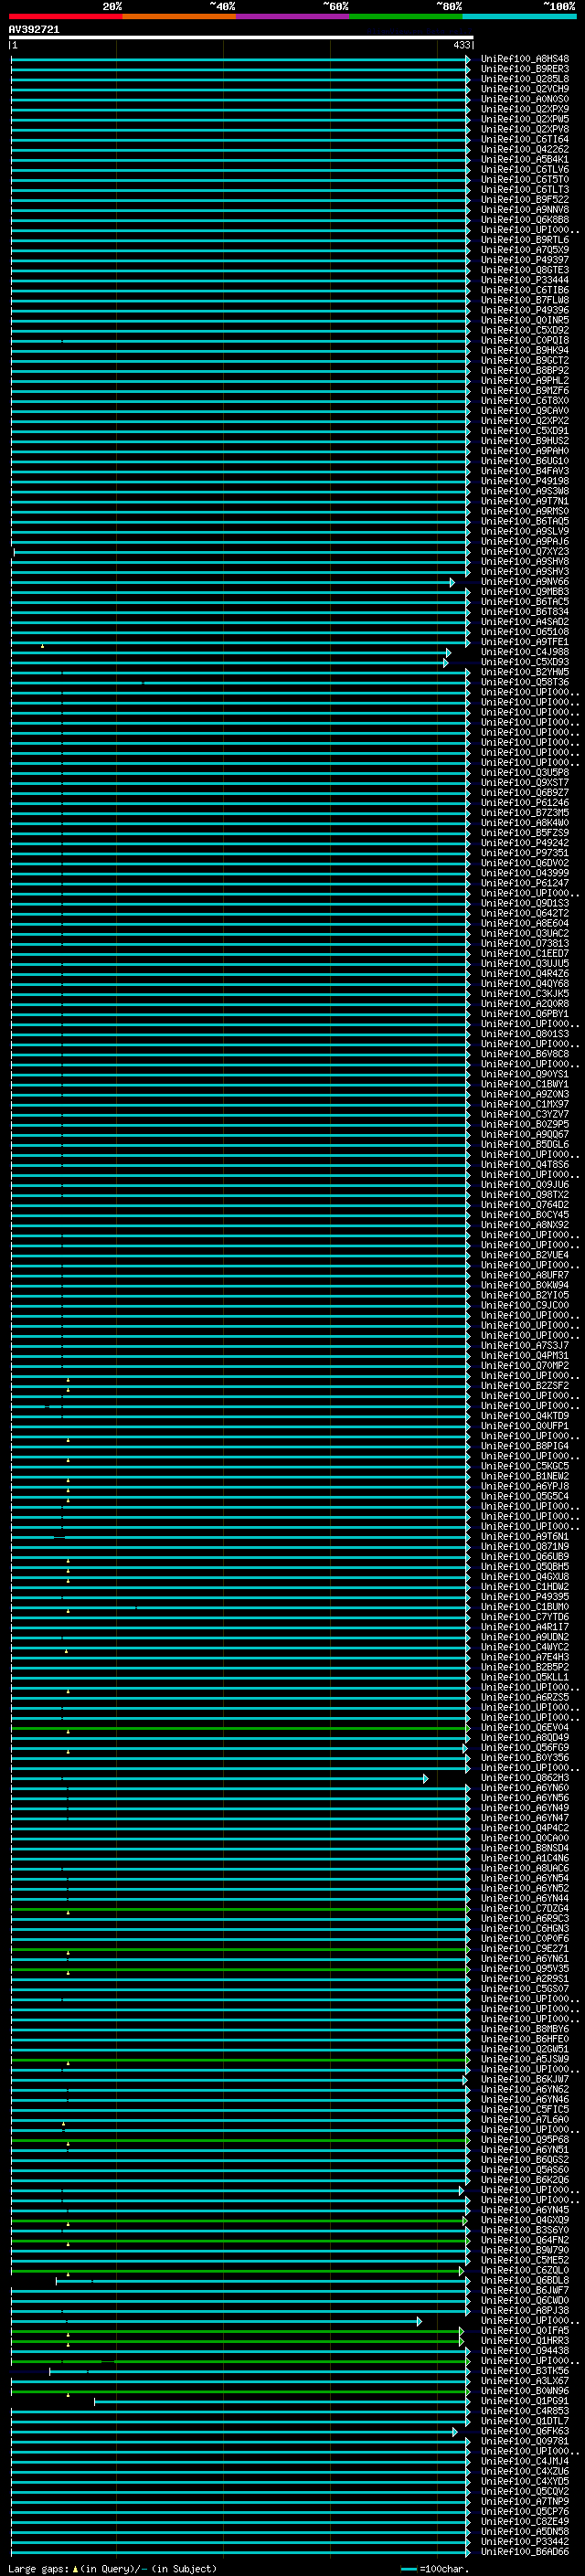Click the orange ~40% identity legend bar
585x2576 pixels.
click(179, 16)
